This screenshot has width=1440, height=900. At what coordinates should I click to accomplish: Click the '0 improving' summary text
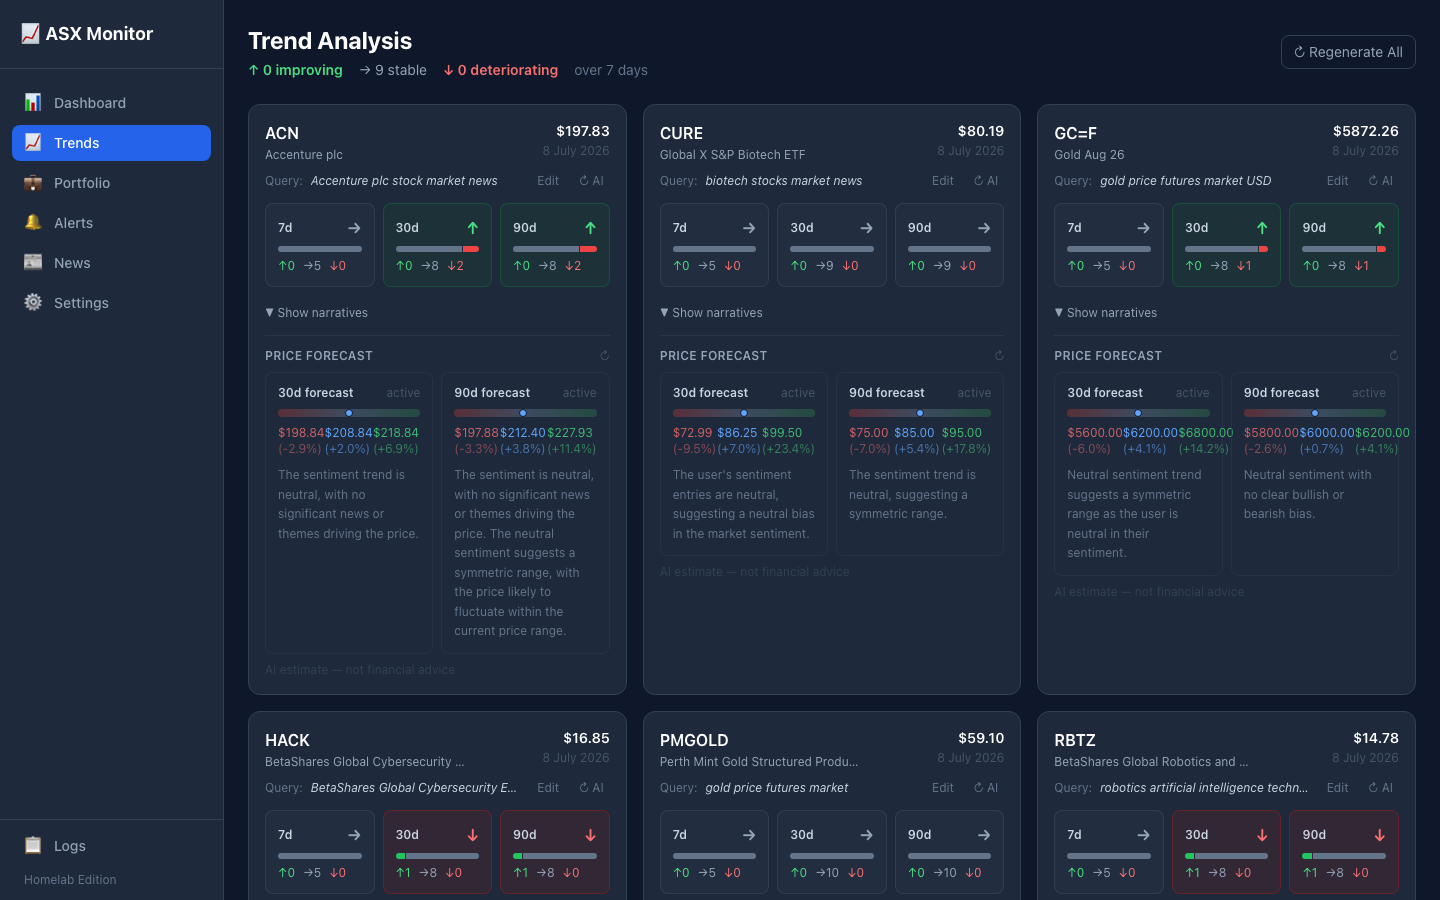[x=296, y=70]
